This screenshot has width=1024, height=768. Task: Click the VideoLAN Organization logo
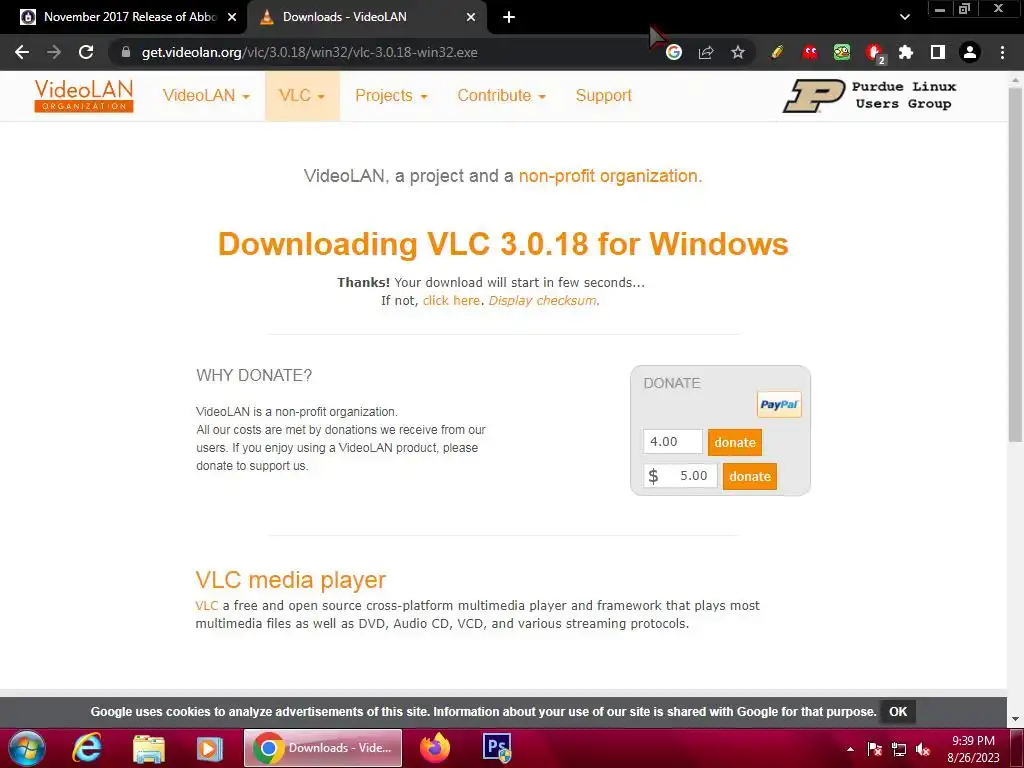click(x=84, y=96)
